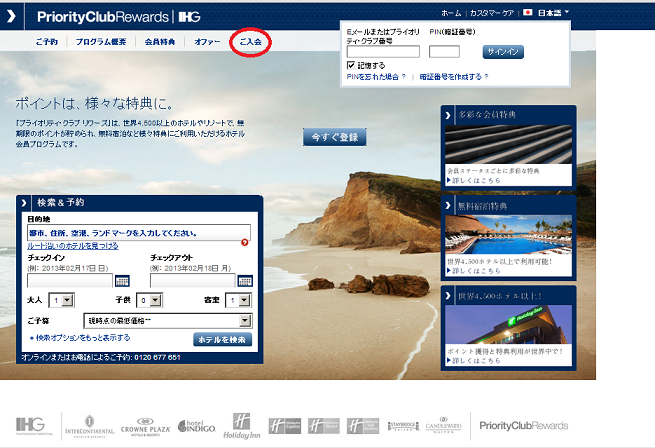Click the ホテルを検索 button

[223, 339]
